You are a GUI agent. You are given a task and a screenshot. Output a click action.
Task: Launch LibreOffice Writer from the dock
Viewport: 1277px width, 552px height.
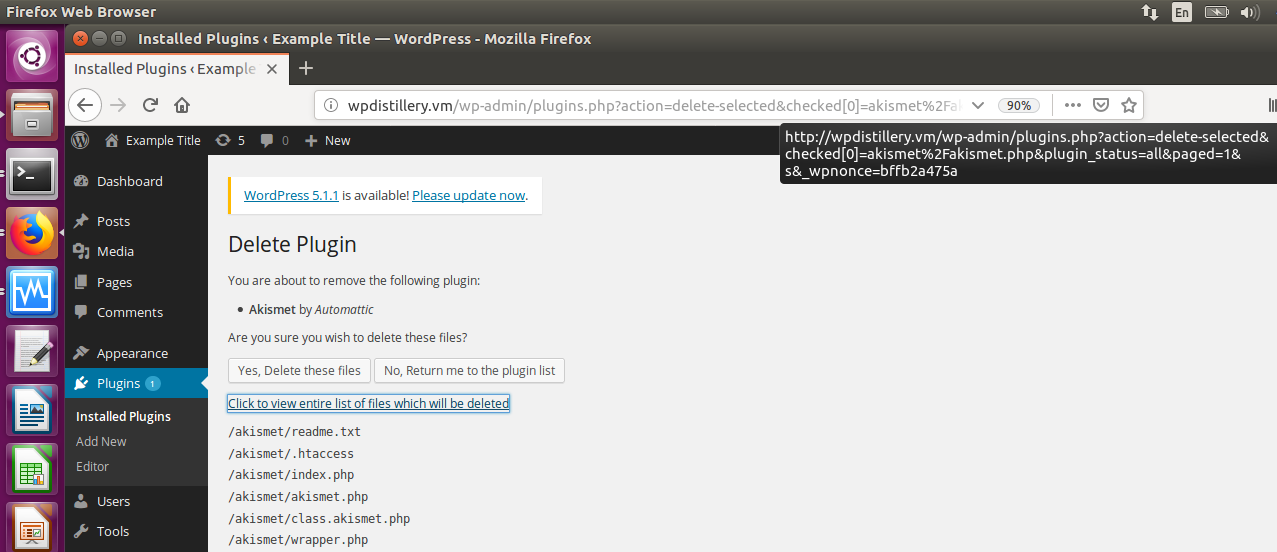click(x=32, y=410)
